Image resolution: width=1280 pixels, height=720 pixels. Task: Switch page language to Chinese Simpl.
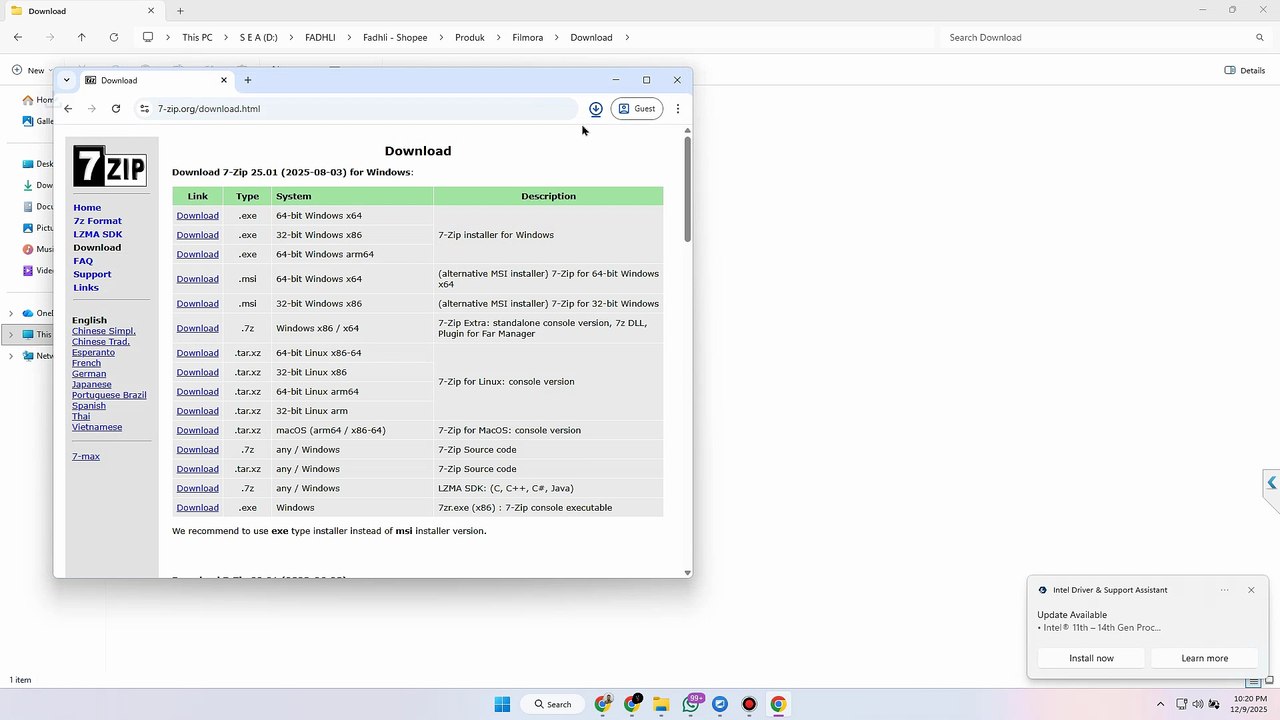click(x=104, y=331)
